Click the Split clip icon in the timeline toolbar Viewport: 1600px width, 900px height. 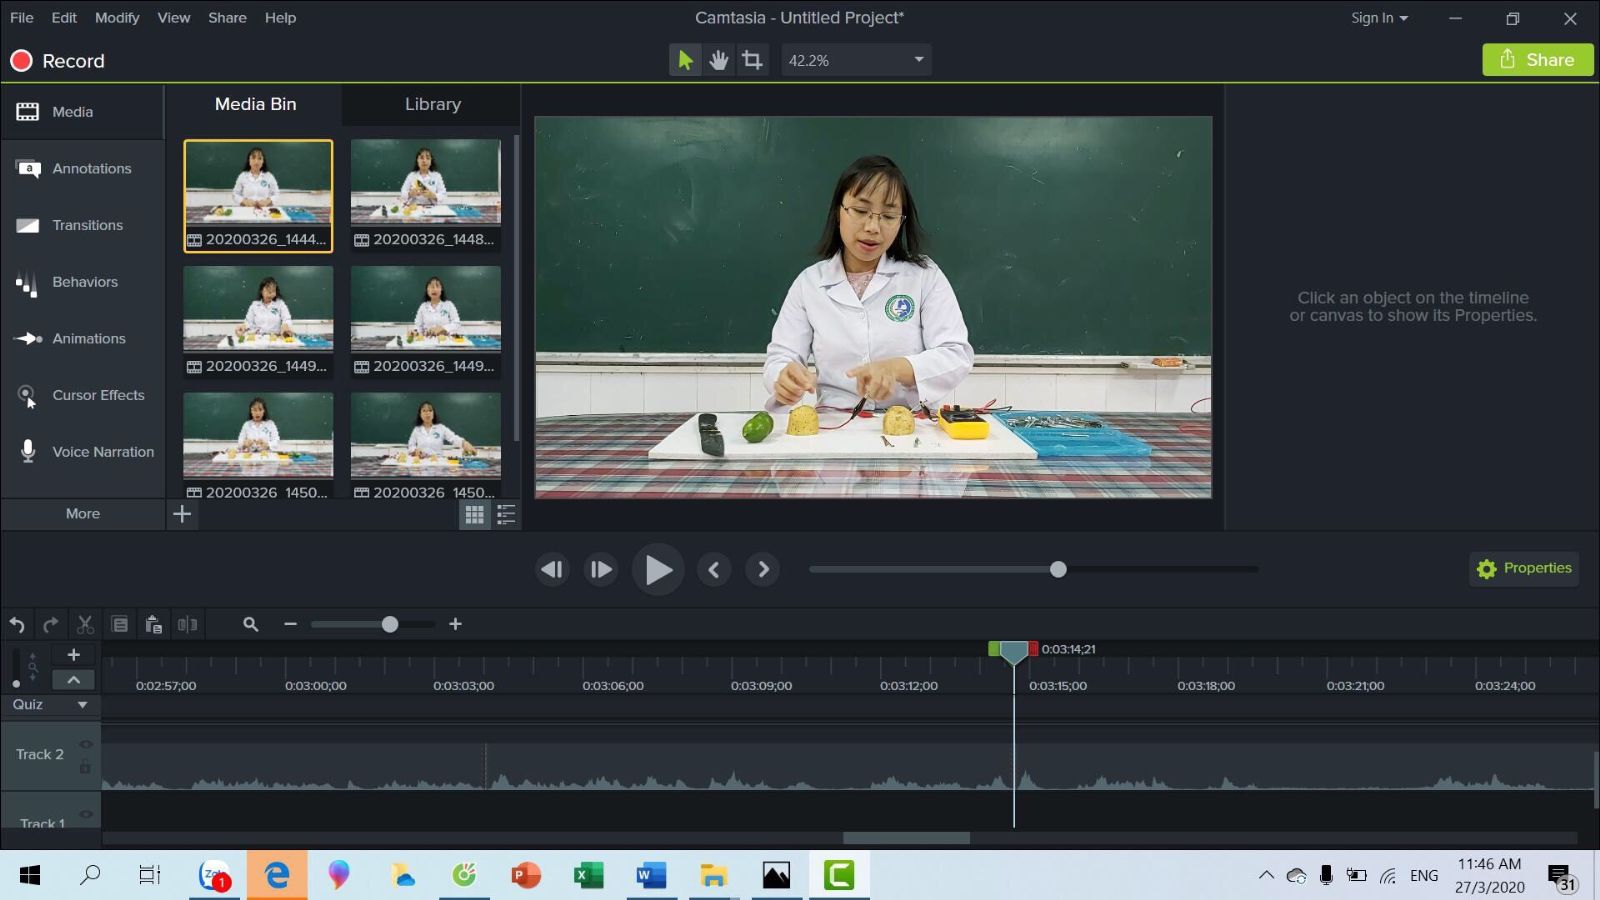point(187,625)
